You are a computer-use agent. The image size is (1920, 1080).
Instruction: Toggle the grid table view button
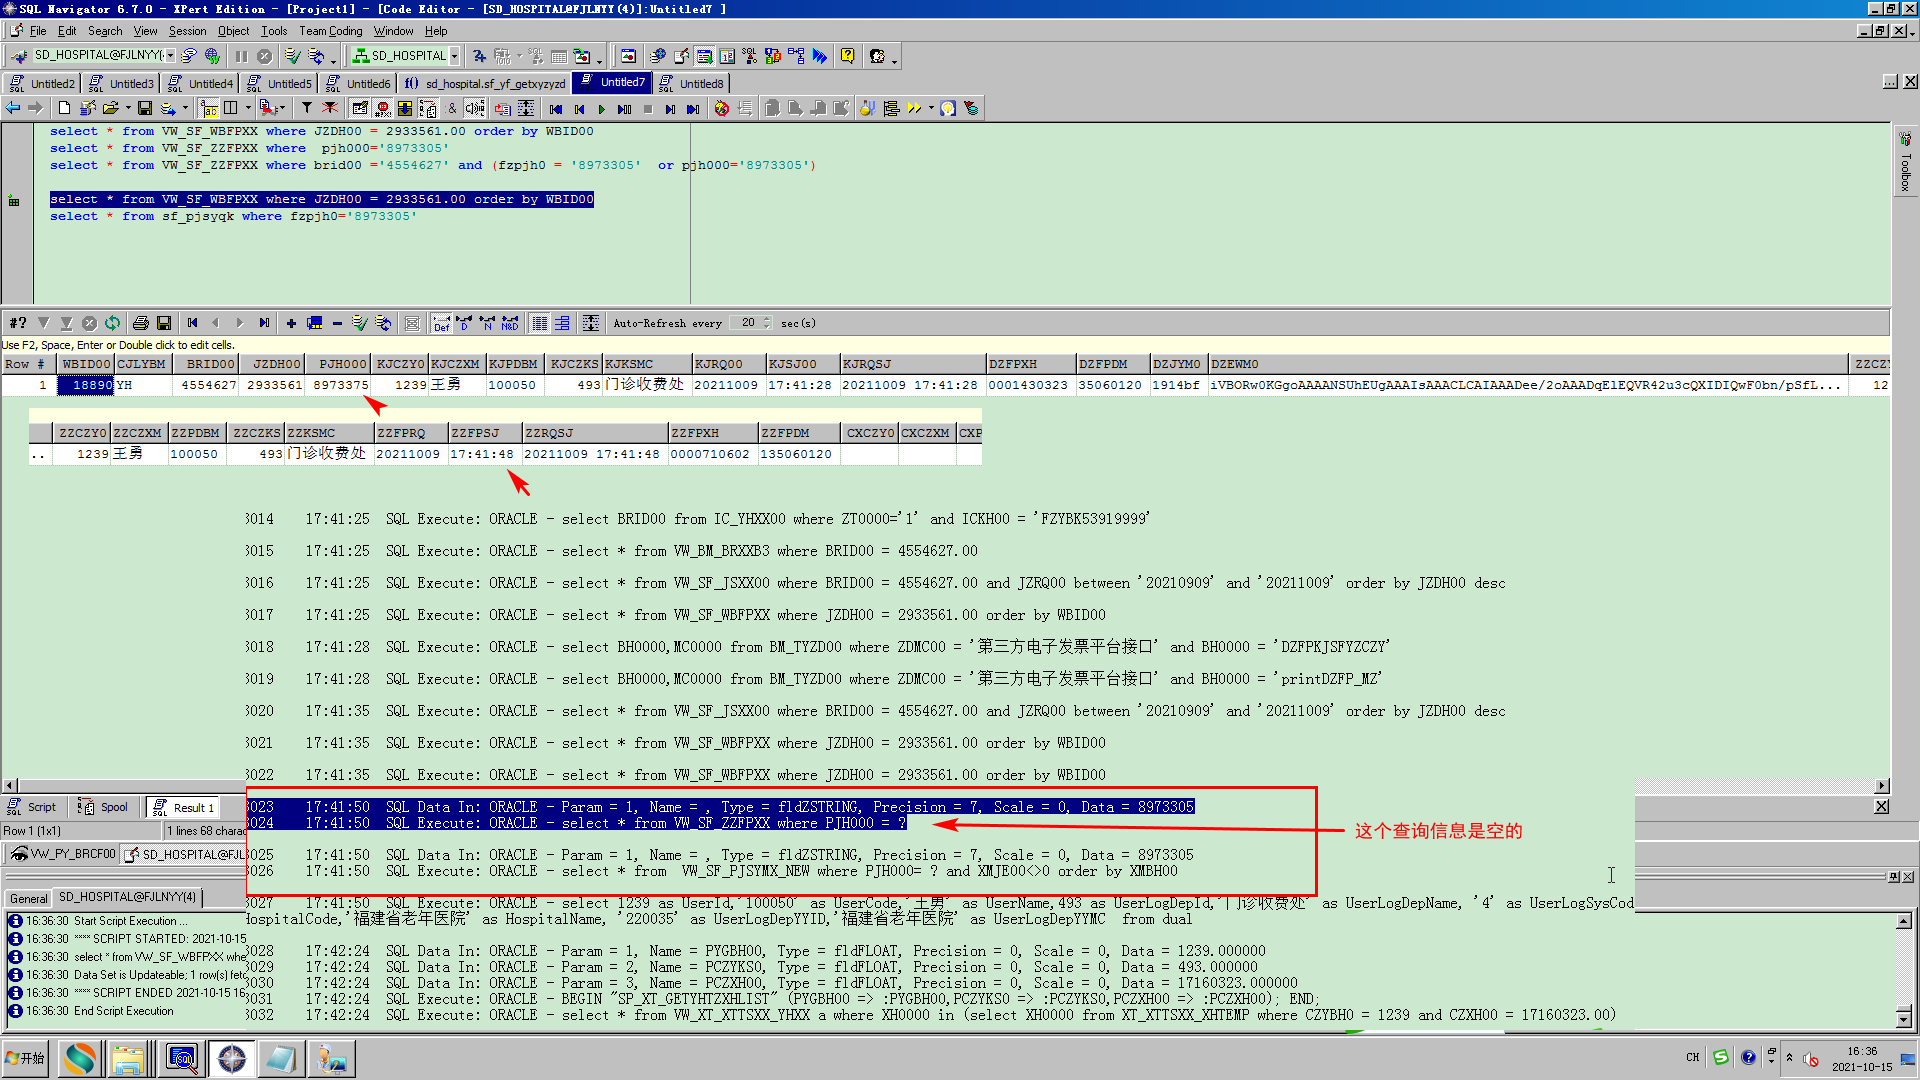coord(540,323)
